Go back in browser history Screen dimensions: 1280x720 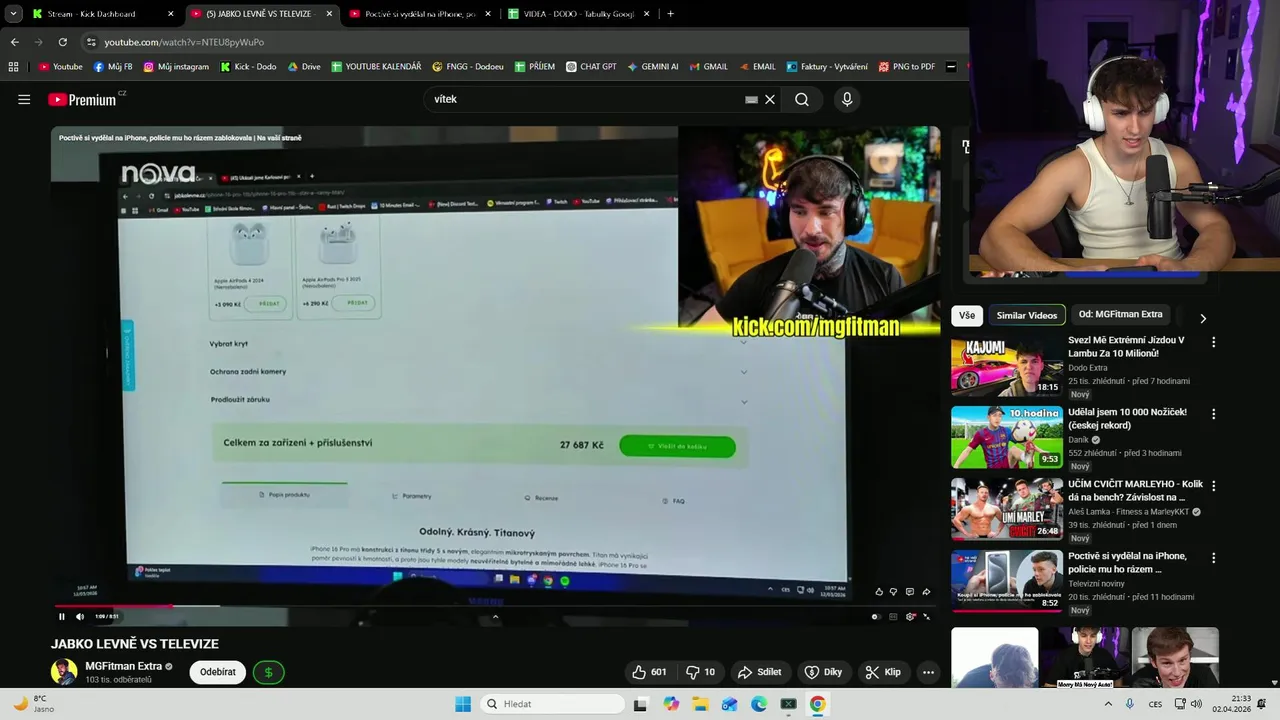coord(14,42)
